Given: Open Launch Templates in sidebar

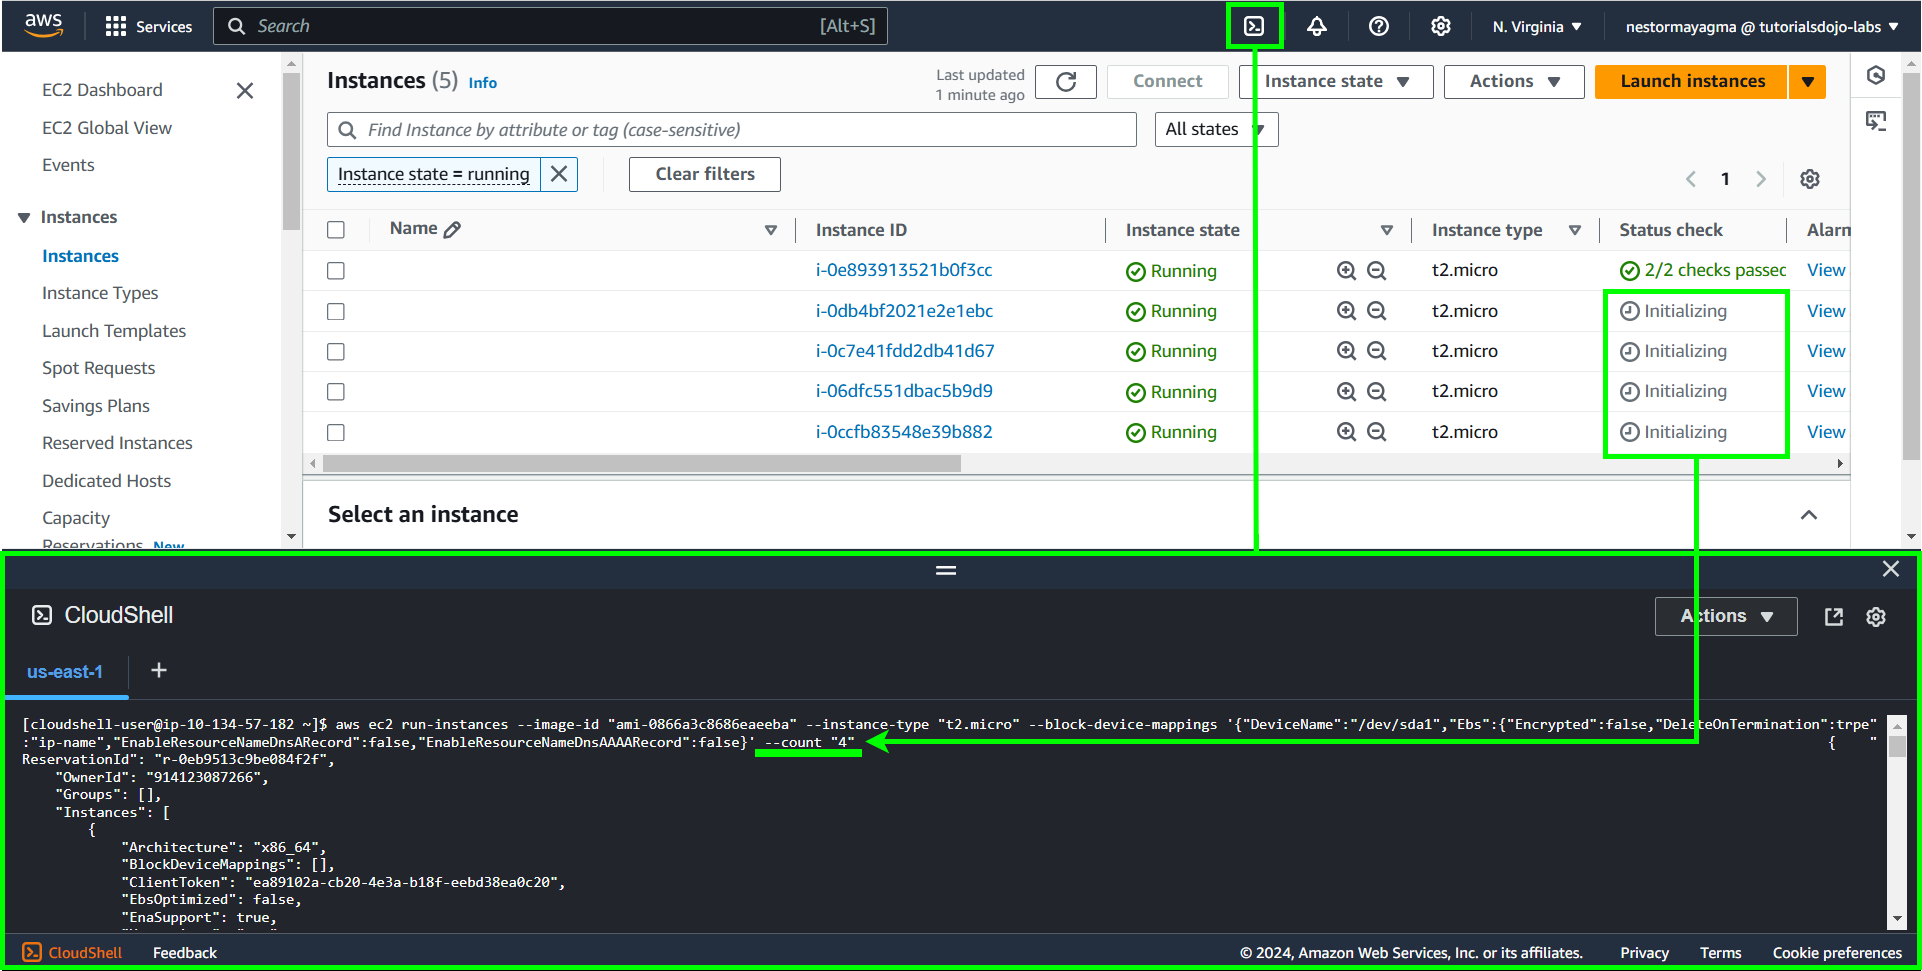Looking at the screenshot, I should 114,331.
